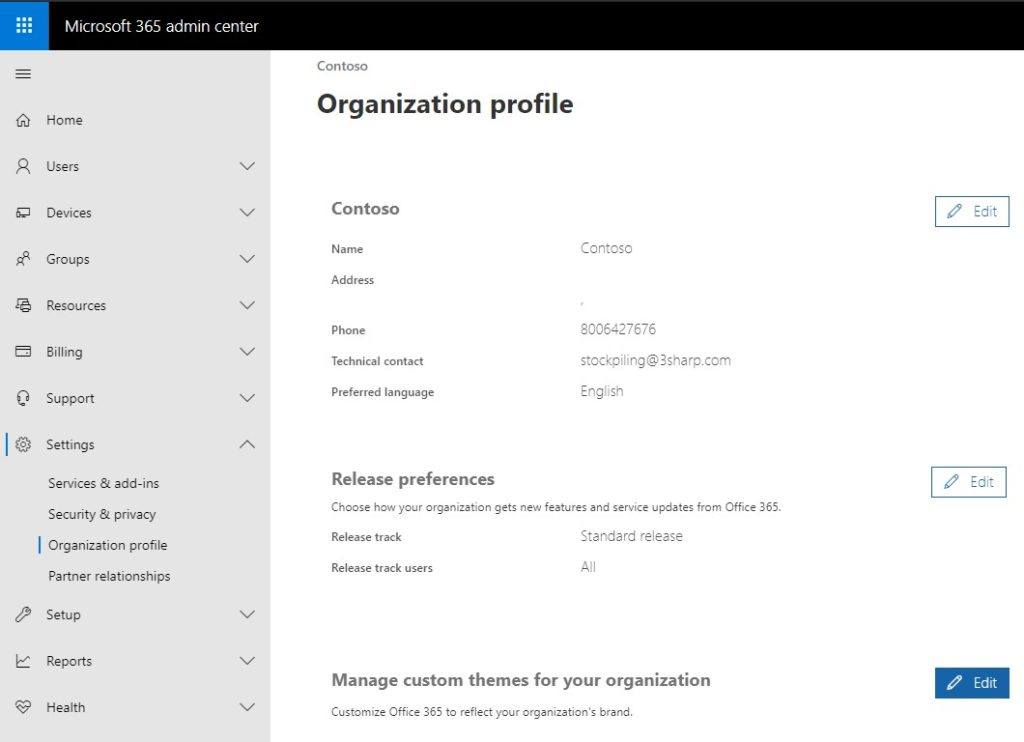This screenshot has width=1024, height=742.
Task: Select the Users navigation label
Action: 62,167
